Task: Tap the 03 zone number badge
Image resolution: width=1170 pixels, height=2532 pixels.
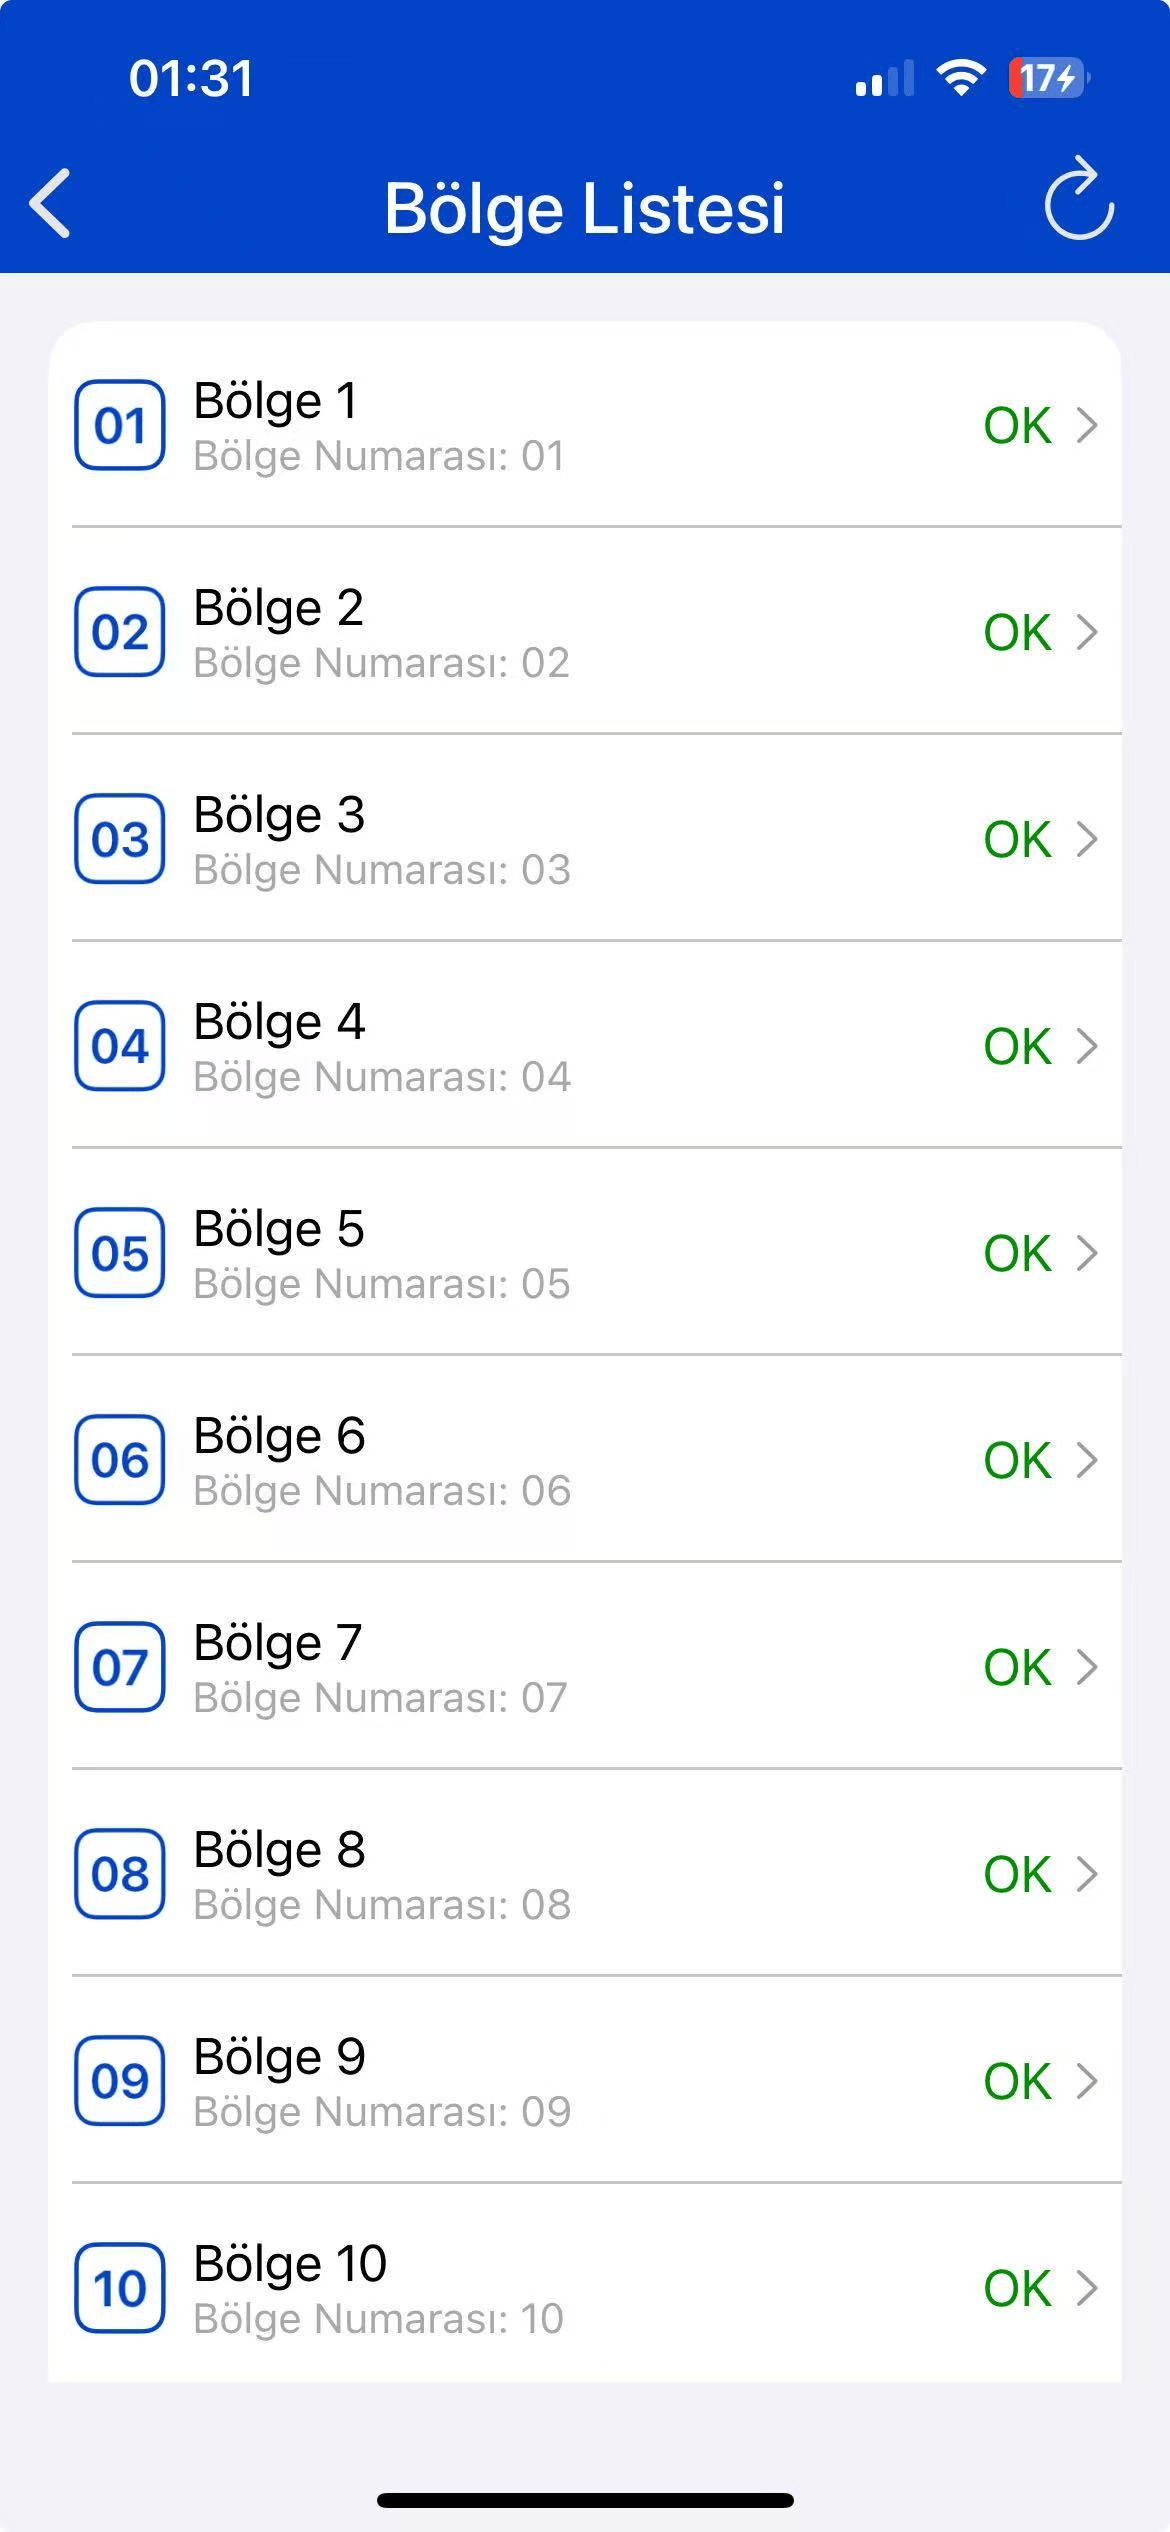Action: 120,839
